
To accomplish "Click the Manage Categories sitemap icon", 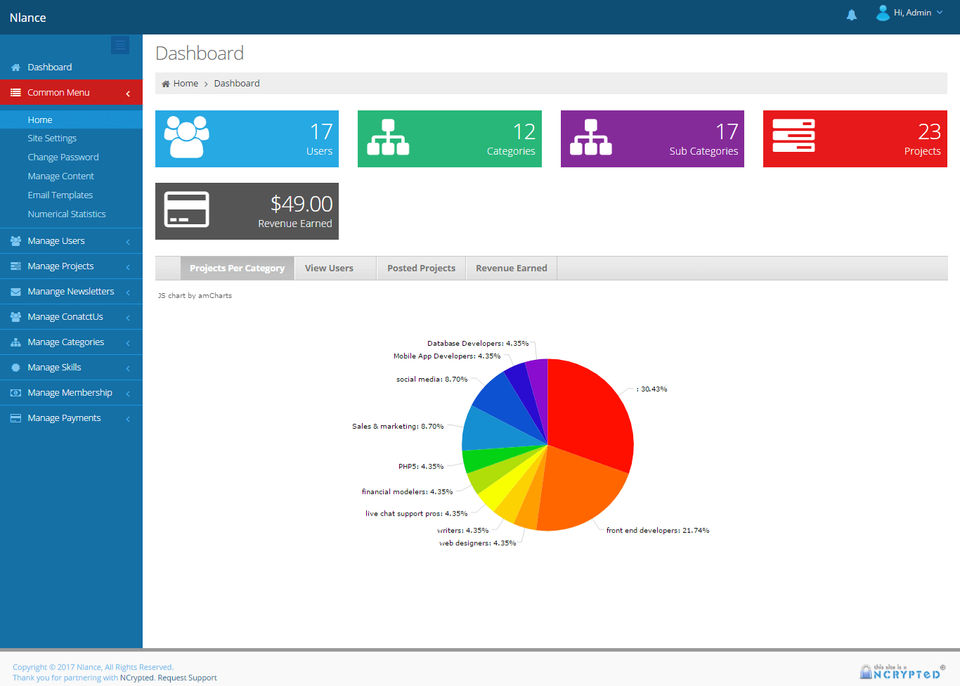I will click(x=16, y=342).
